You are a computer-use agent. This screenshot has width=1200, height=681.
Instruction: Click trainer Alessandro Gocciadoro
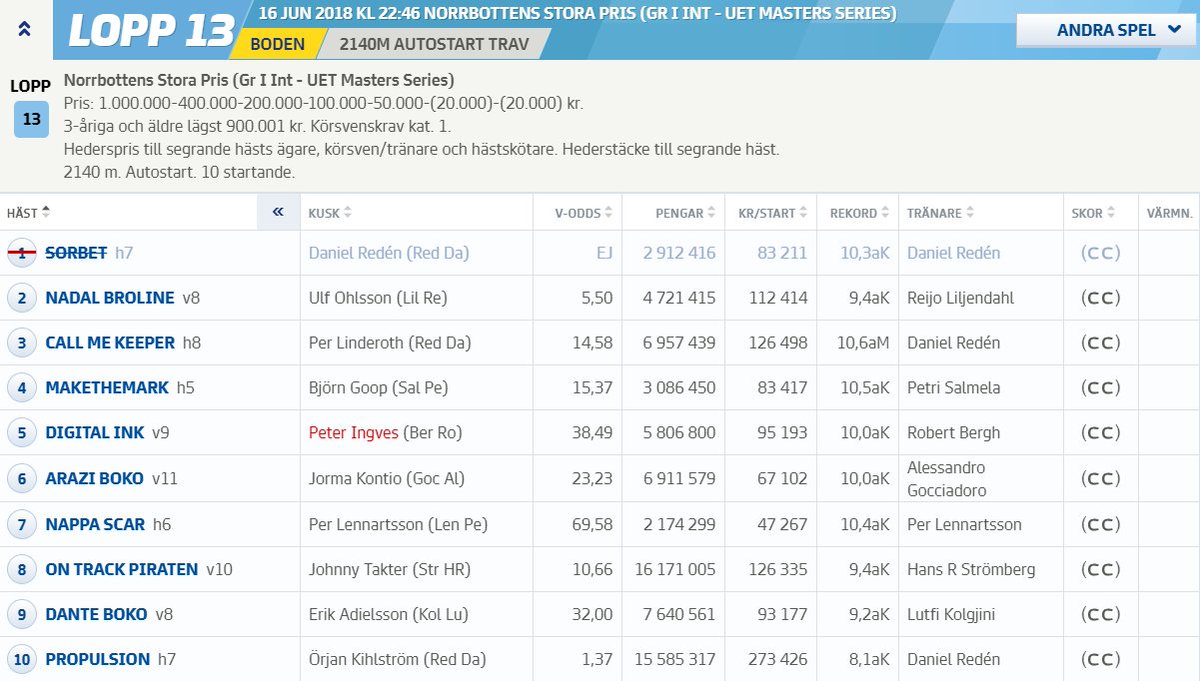[947, 479]
